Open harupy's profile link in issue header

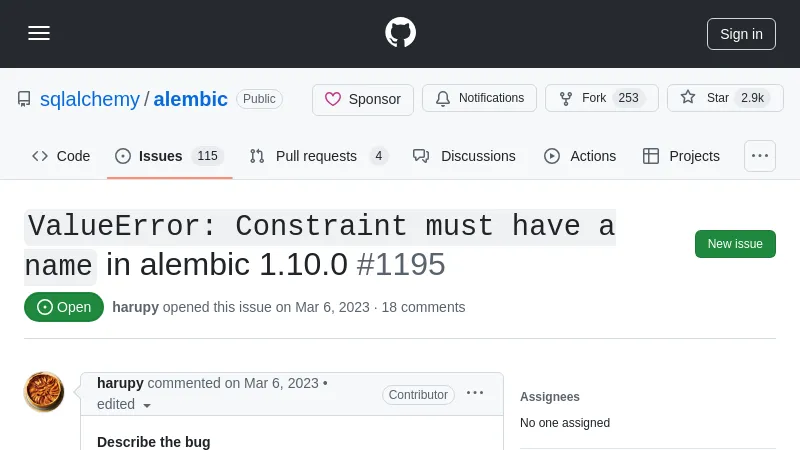point(135,307)
